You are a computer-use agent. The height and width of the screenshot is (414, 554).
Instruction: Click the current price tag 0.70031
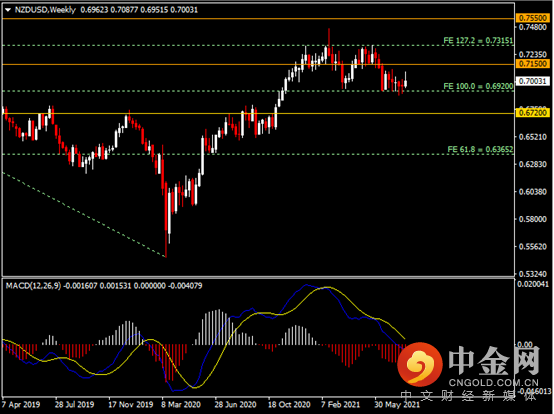point(533,81)
